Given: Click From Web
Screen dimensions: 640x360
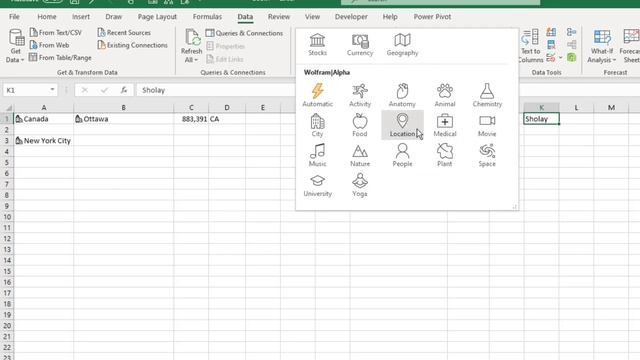Looking at the screenshot, I should point(49,45).
